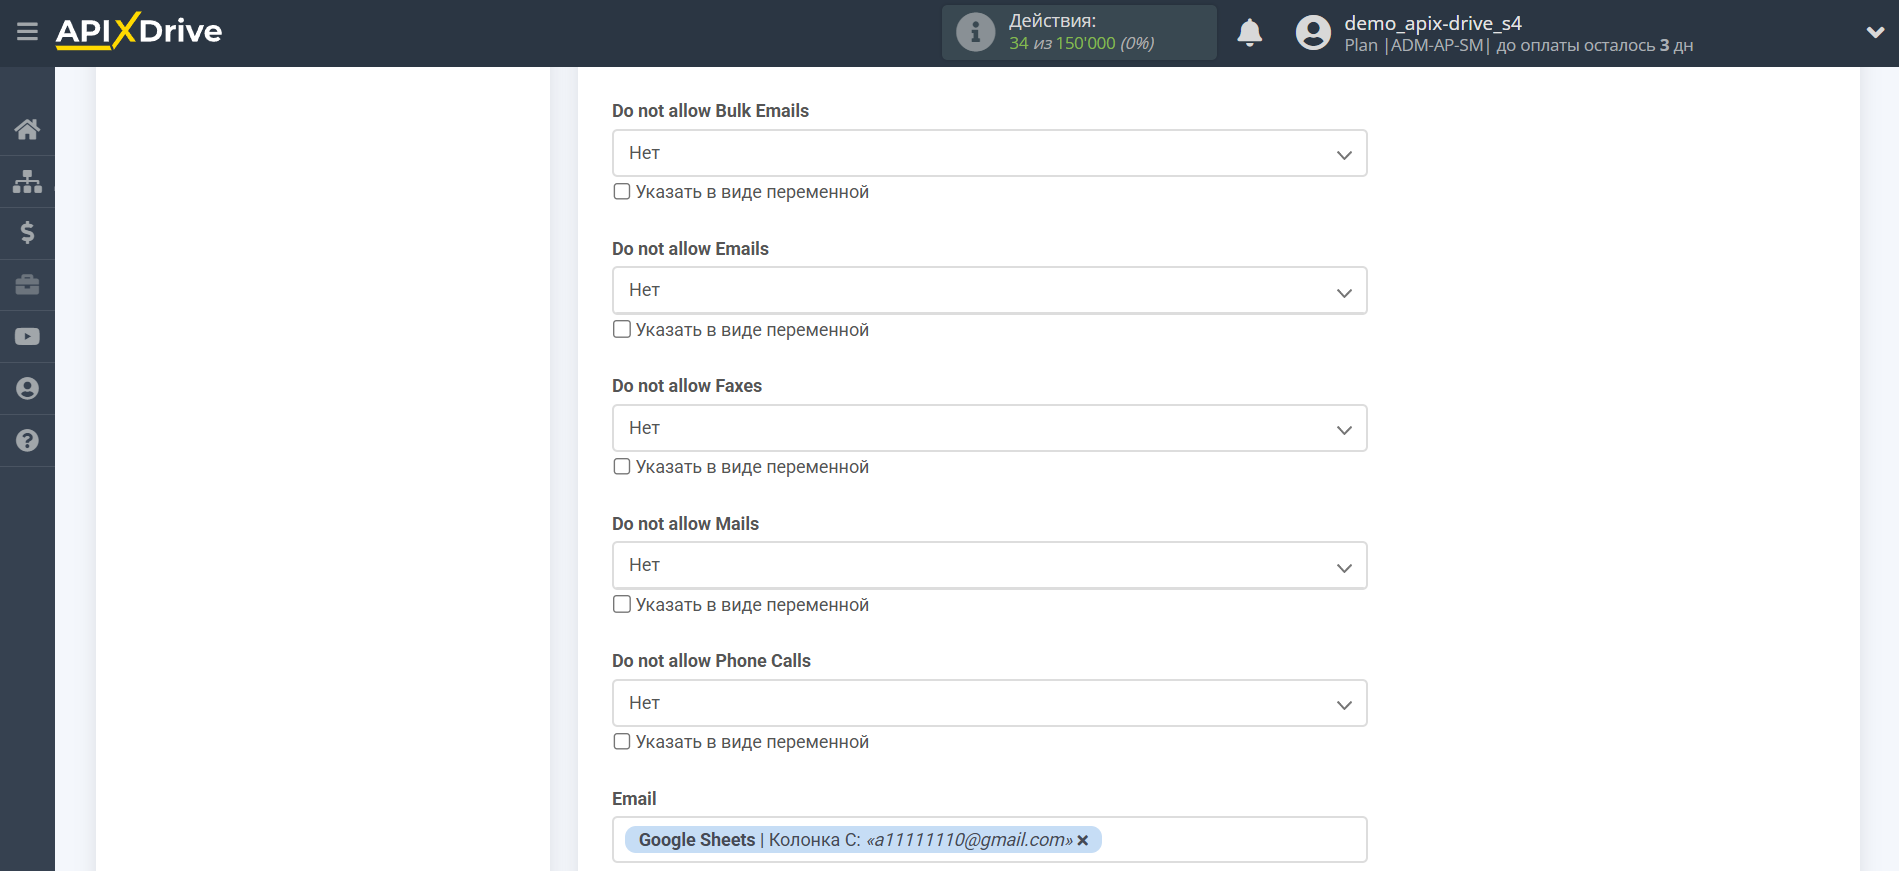
Task: Open YouTube video tutorials icon in sidebar
Action: click(x=27, y=337)
